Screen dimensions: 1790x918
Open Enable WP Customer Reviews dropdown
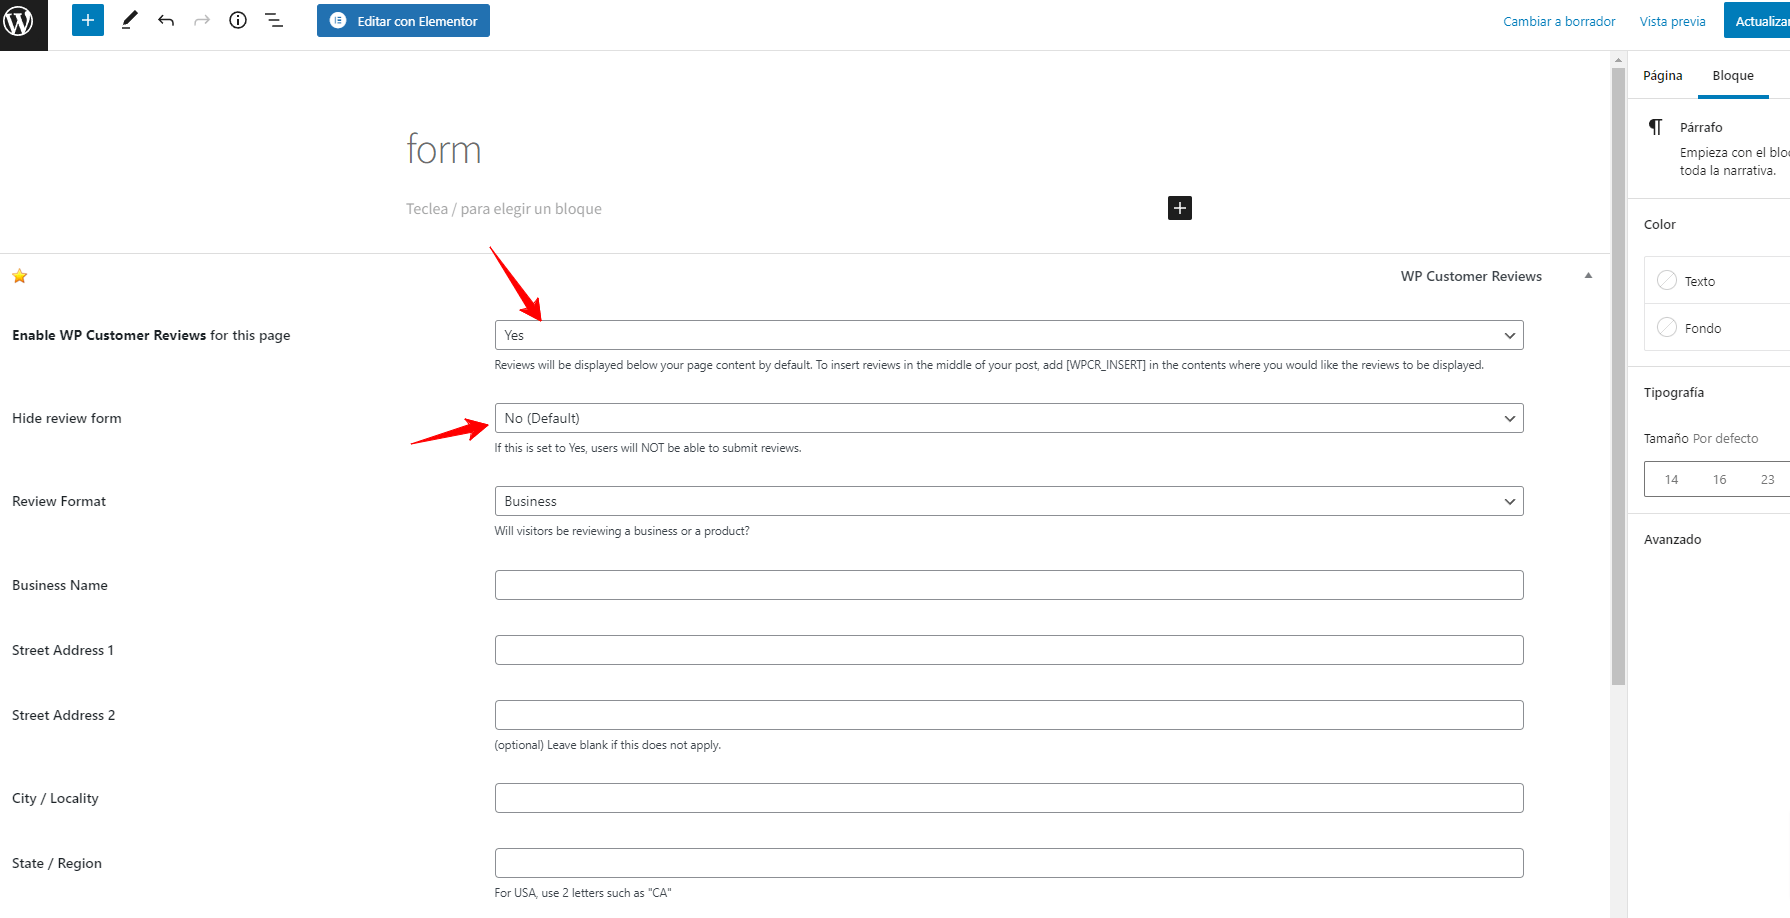(1009, 335)
